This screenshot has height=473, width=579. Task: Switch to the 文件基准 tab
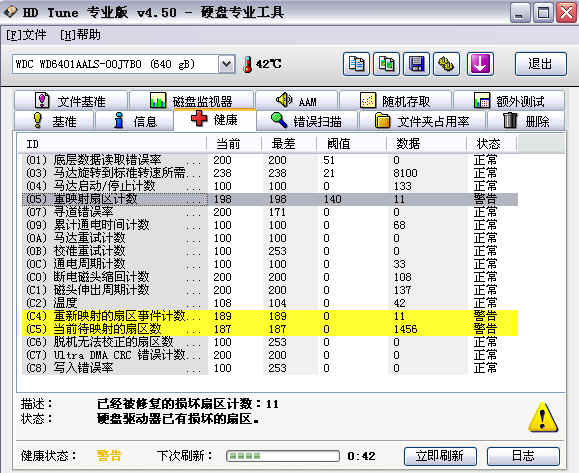[x=71, y=100]
